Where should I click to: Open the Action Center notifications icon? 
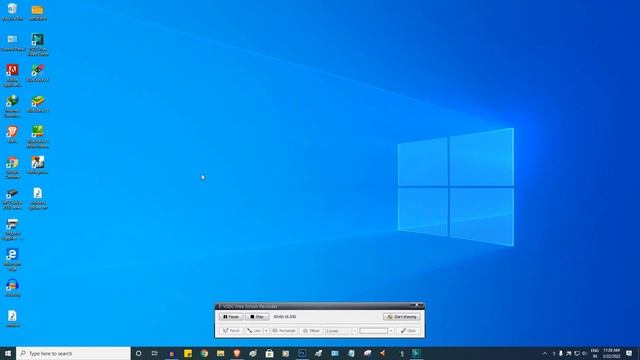click(629, 353)
